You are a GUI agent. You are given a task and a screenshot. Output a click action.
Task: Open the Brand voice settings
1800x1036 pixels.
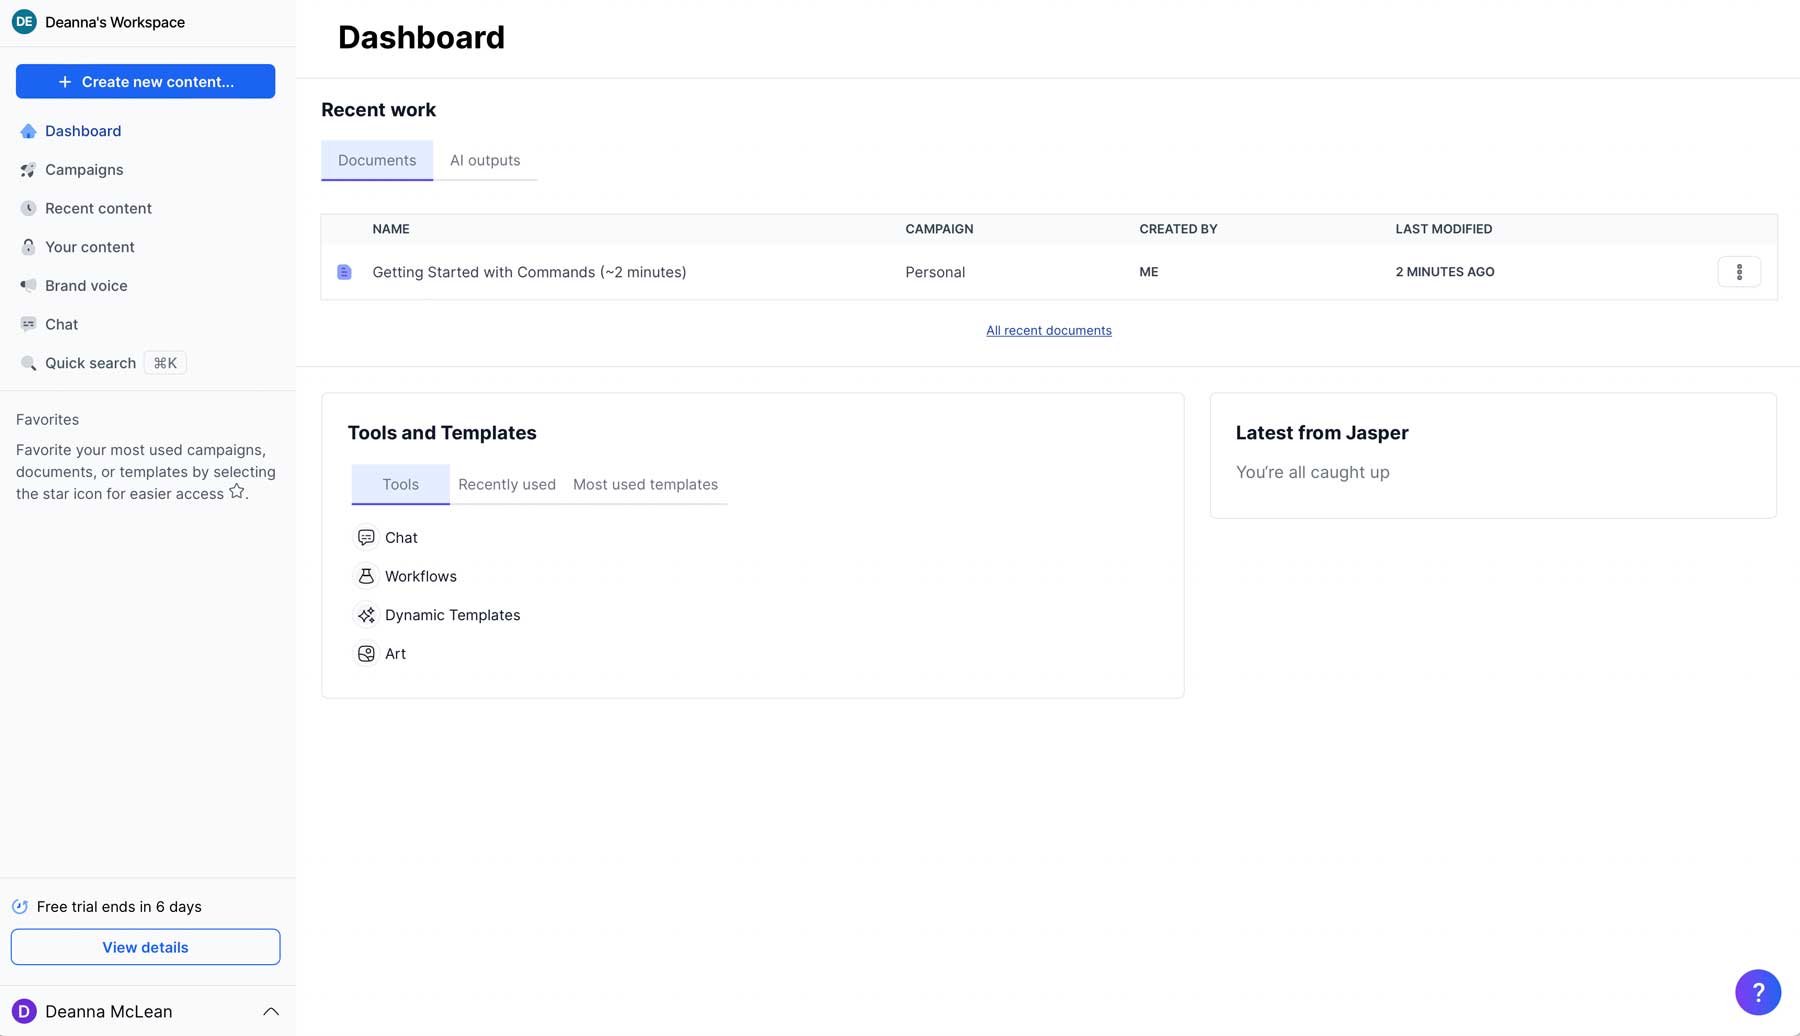[86, 285]
